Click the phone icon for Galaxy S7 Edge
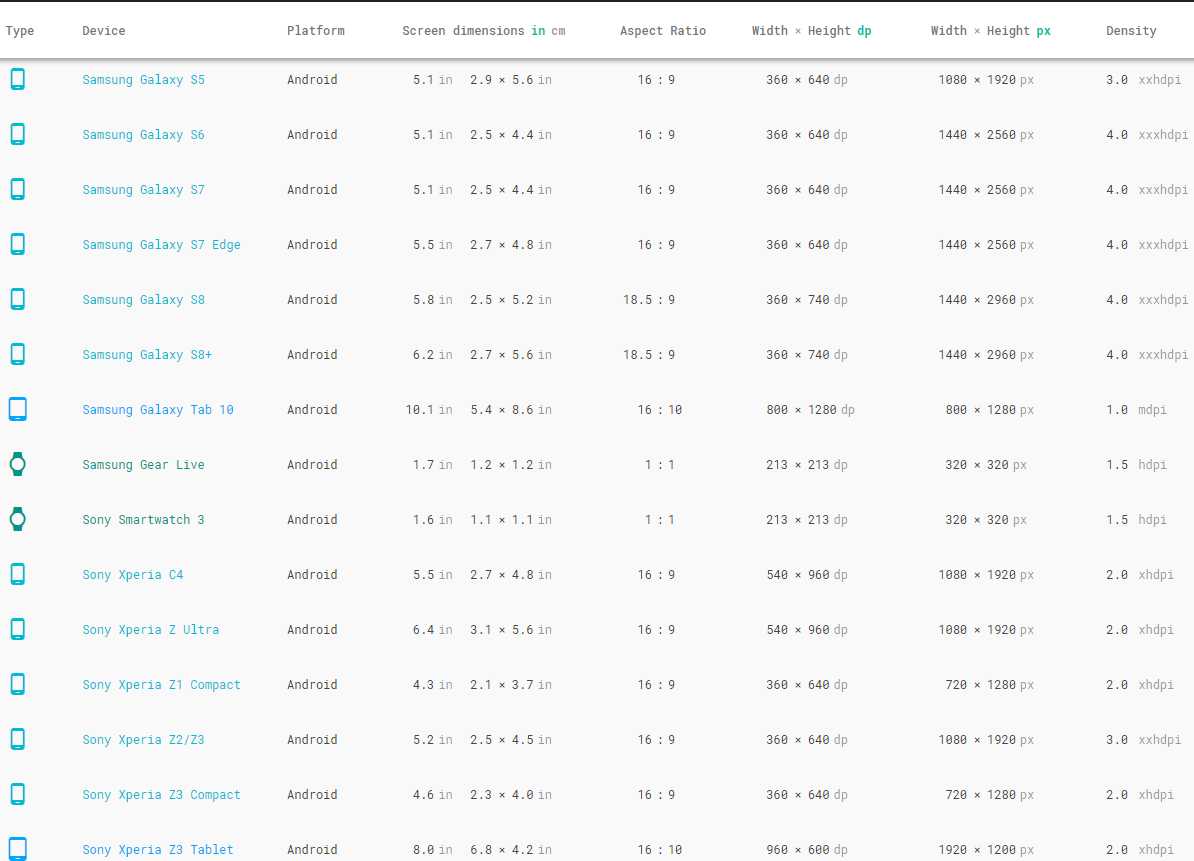 tap(18, 244)
